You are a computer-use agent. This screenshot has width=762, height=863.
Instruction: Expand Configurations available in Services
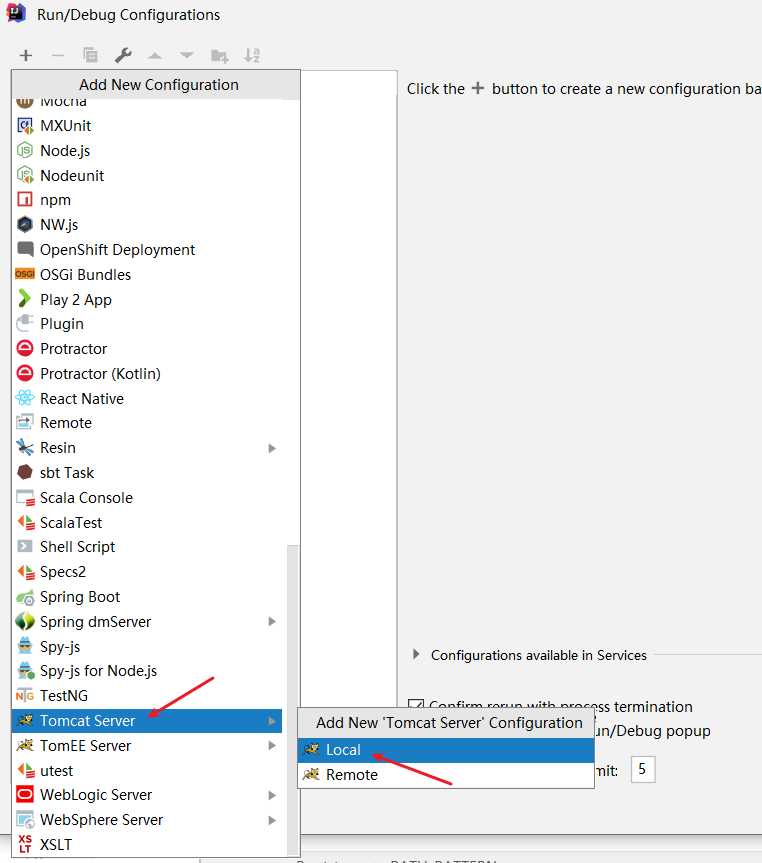(416, 654)
